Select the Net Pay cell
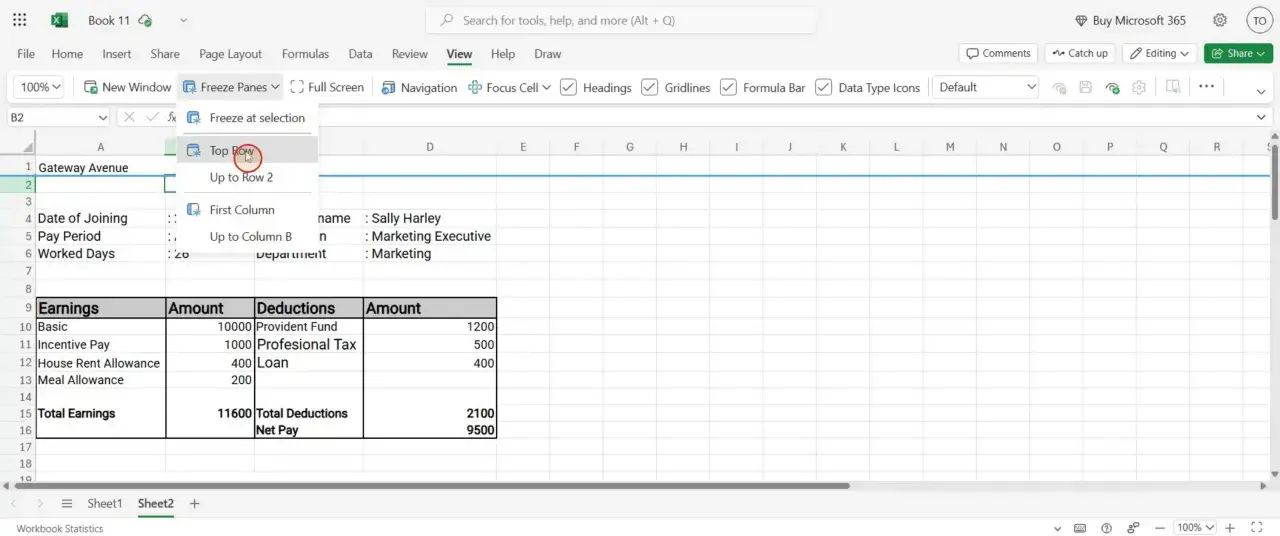The width and height of the screenshot is (1280, 536). [309, 430]
